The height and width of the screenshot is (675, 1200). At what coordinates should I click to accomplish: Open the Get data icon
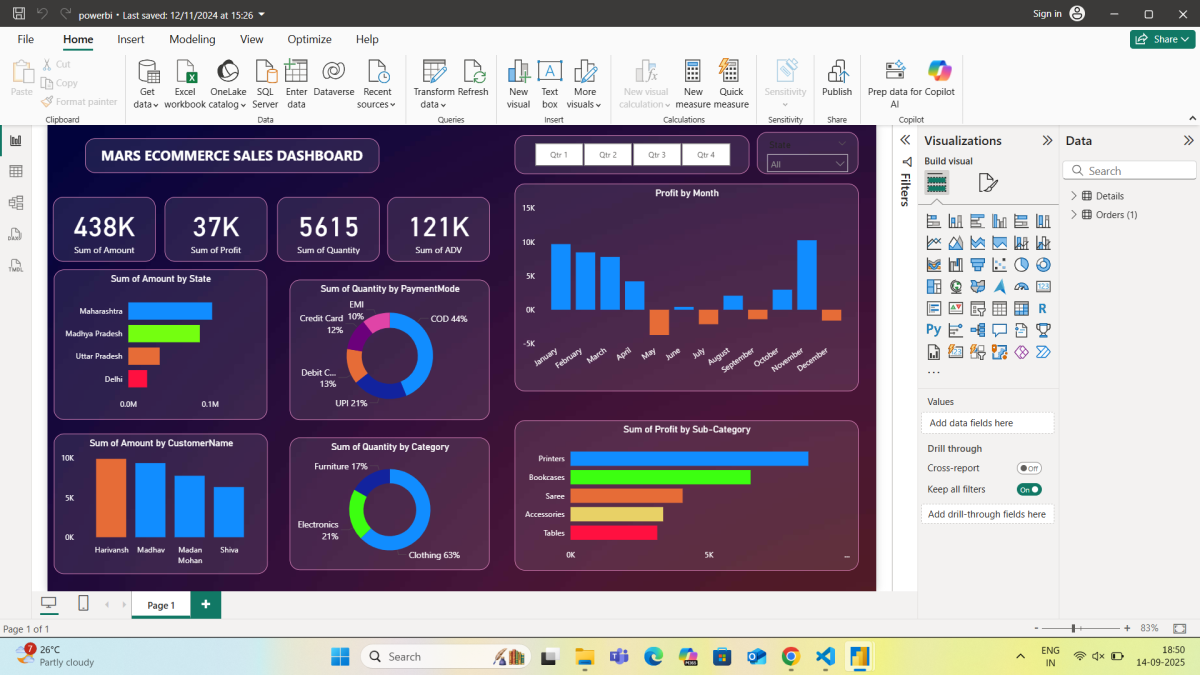click(148, 73)
